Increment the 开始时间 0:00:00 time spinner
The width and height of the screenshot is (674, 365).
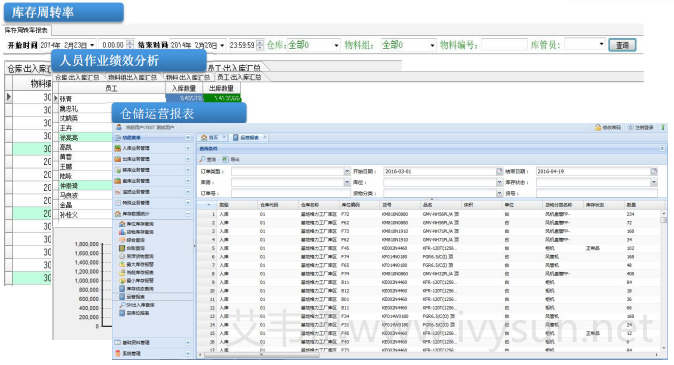[130, 42]
